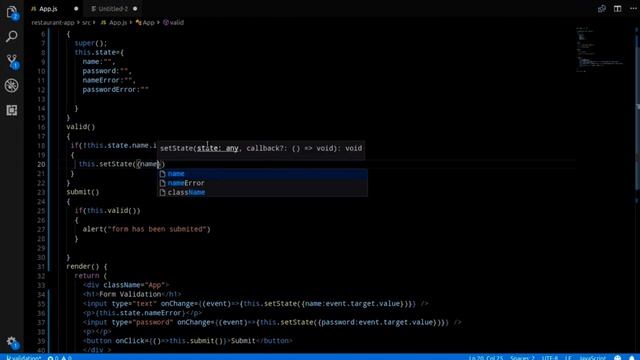Viewport: 640px width, 360px height.
Task: Click 'Form Validation' heading text in code
Action: (130, 294)
